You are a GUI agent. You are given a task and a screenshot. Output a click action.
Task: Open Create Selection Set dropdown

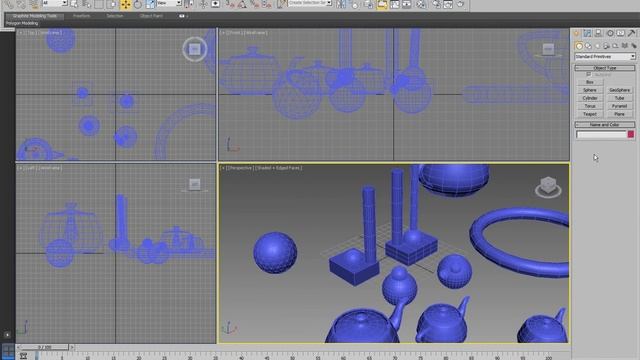310,3
